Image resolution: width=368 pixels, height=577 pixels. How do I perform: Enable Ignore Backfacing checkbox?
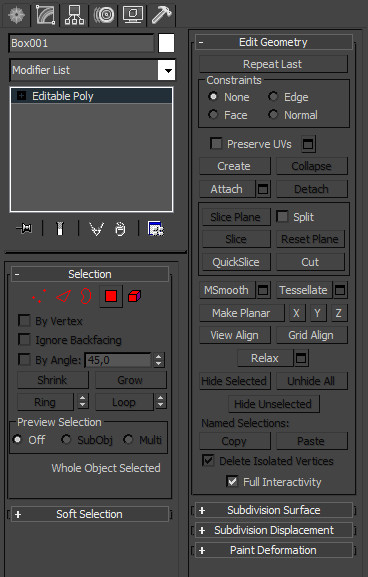(24, 340)
